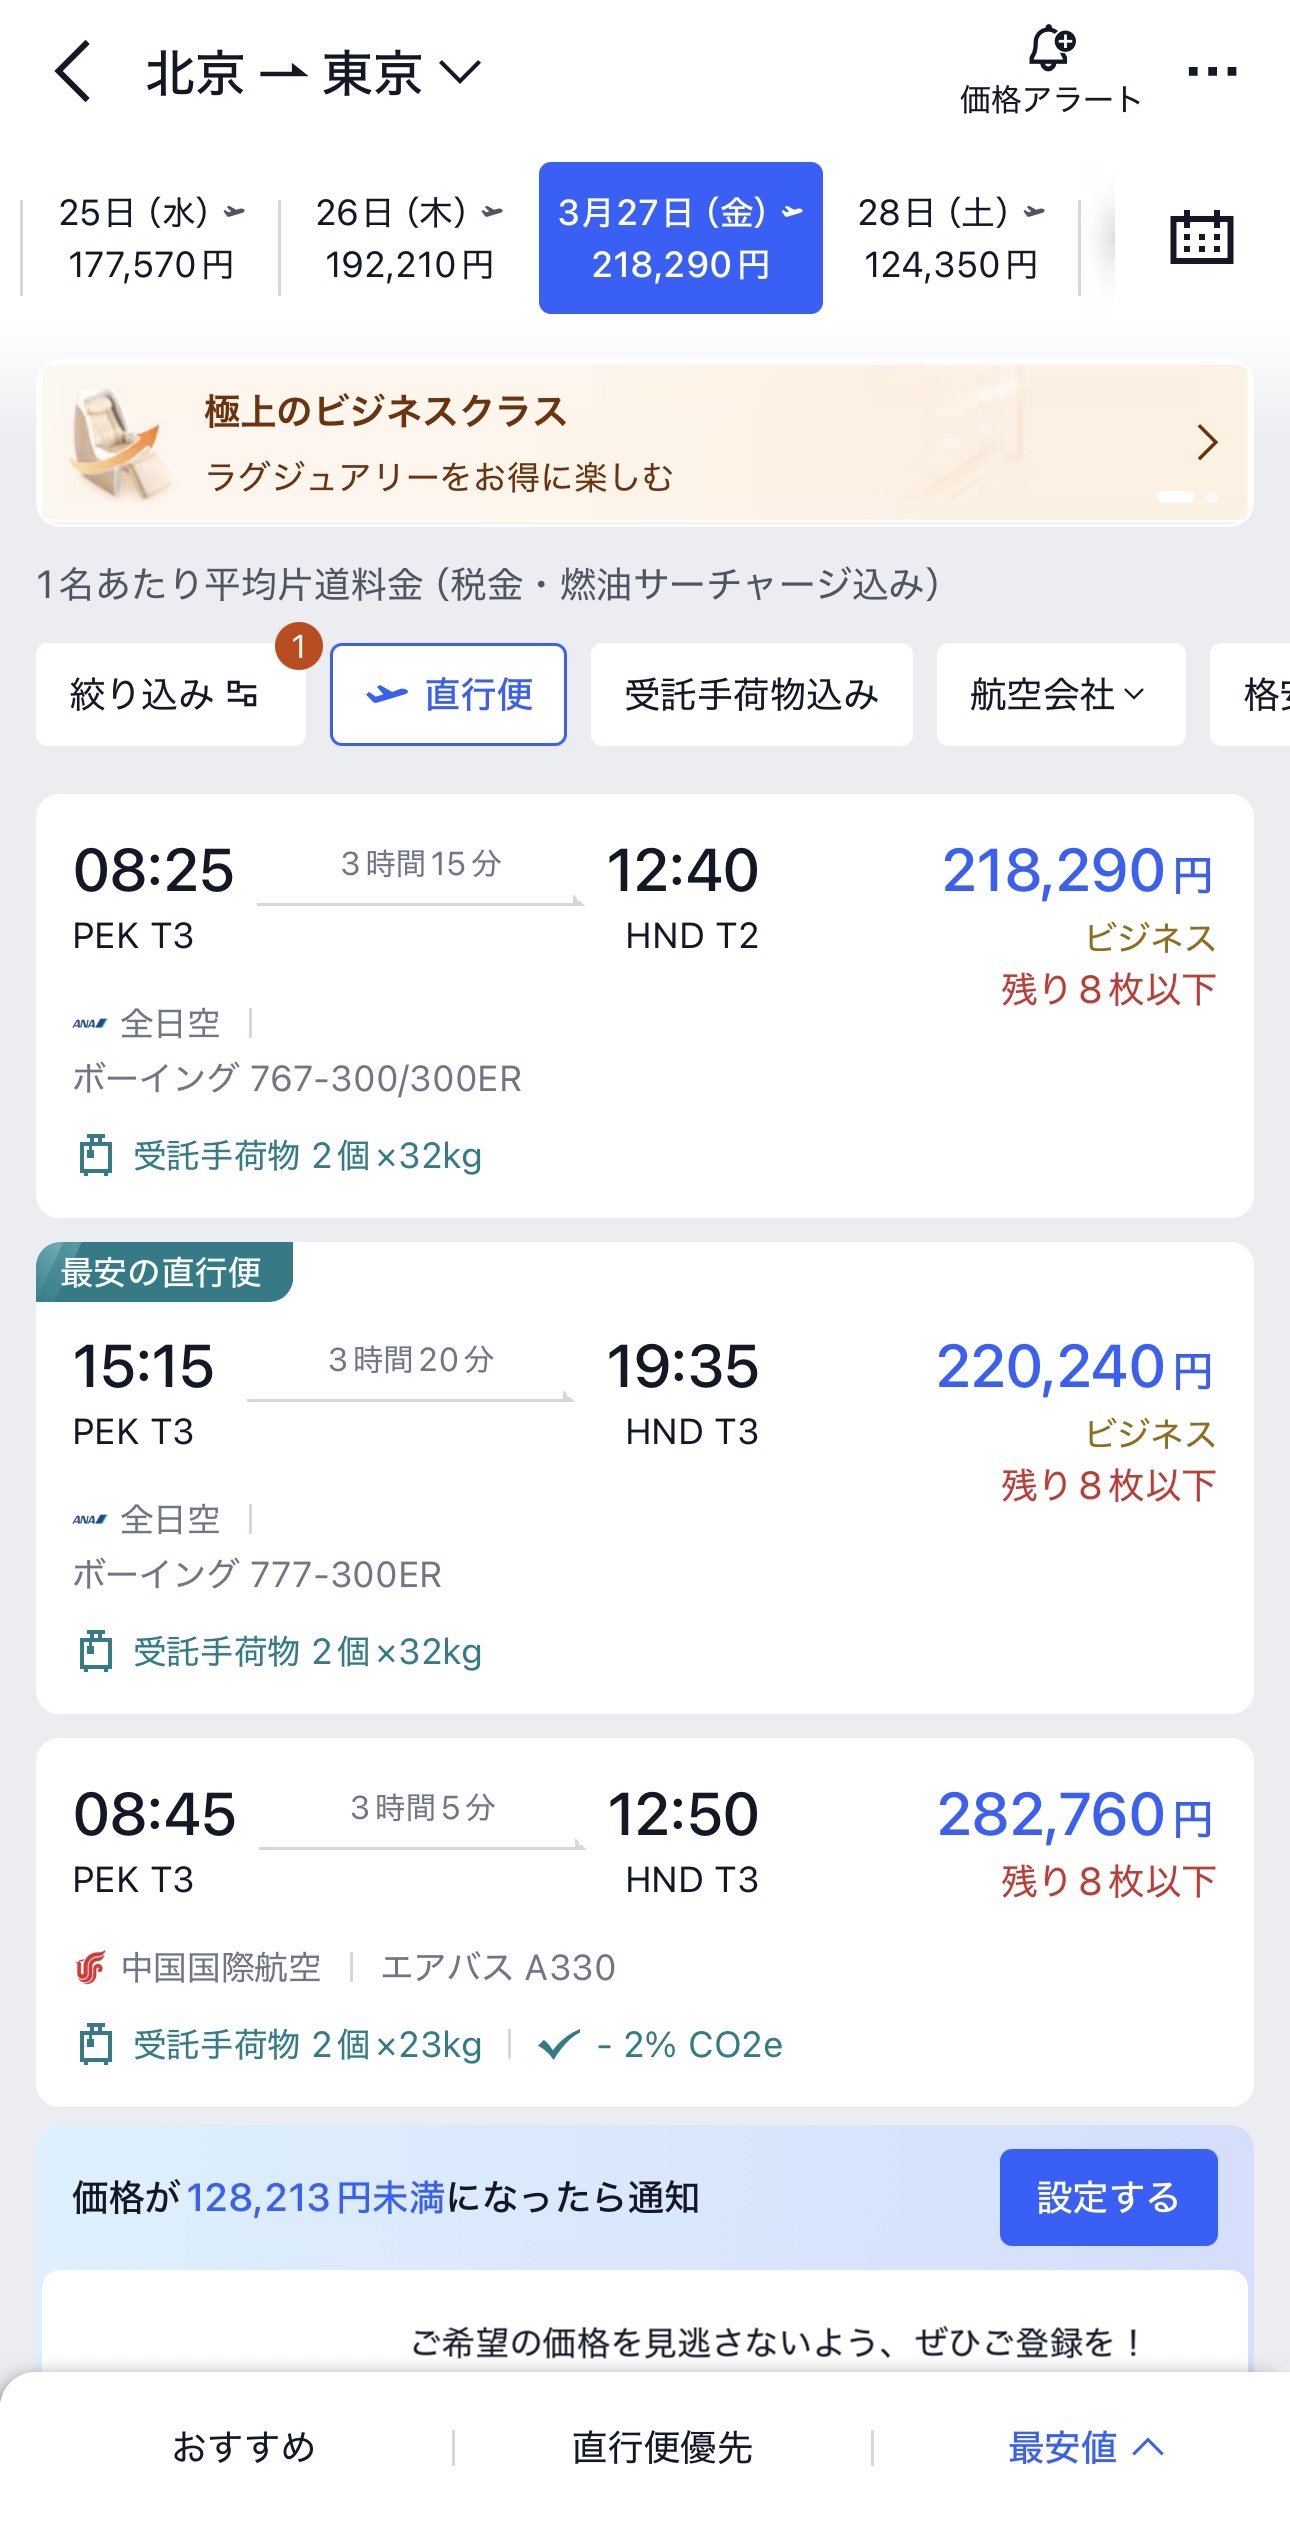The image size is (1290, 2527).
Task: Tap the Air China logo icon
Action: [x=91, y=1968]
